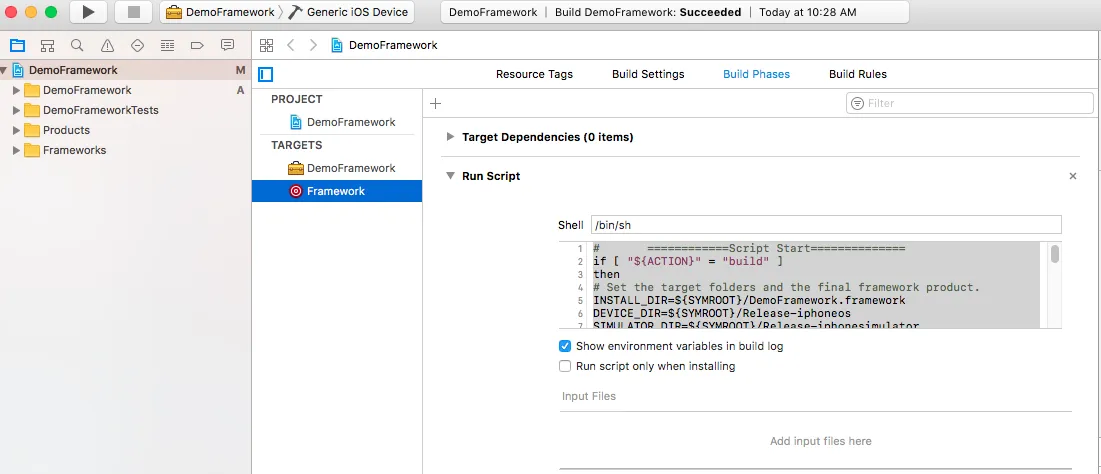Switch to Build Settings tab

[648, 74]
